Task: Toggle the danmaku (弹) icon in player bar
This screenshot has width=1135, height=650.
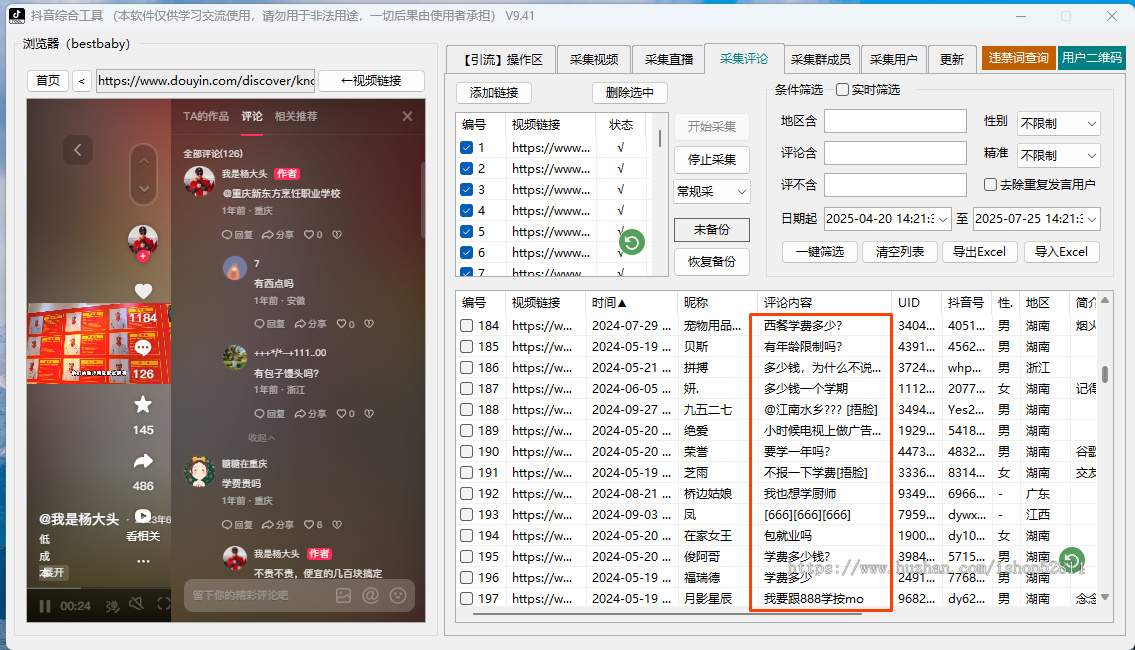Action: click(x=112, y=606)
